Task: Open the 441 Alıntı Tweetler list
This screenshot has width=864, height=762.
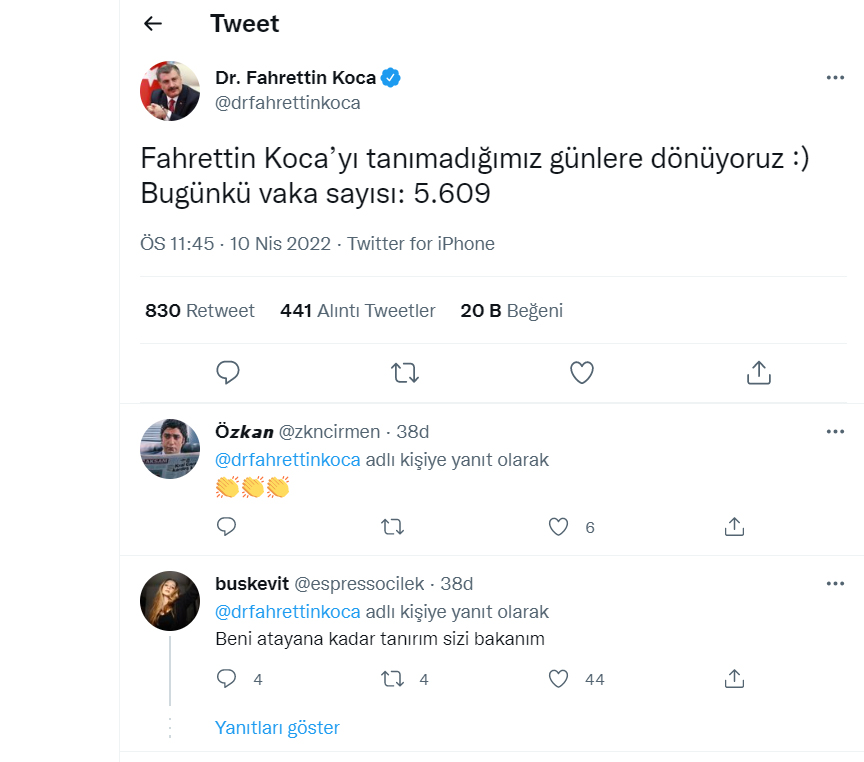Action: pyautogui.click(x=358, y=311)
